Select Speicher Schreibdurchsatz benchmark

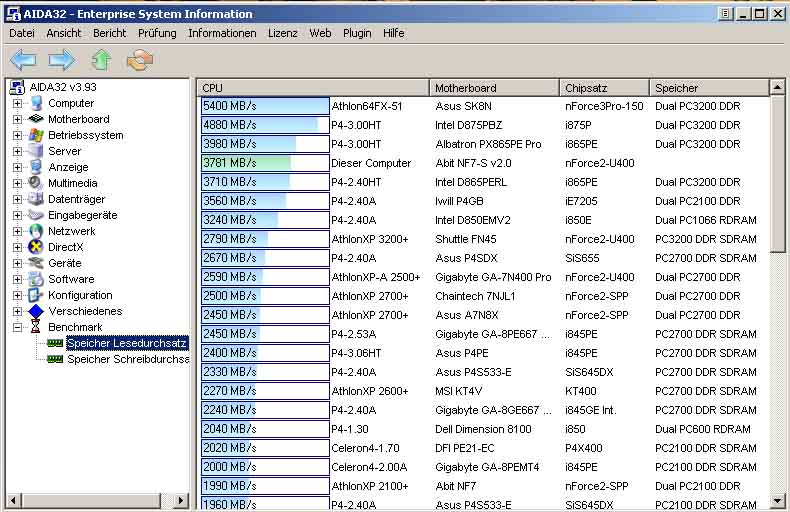(128, 359)
